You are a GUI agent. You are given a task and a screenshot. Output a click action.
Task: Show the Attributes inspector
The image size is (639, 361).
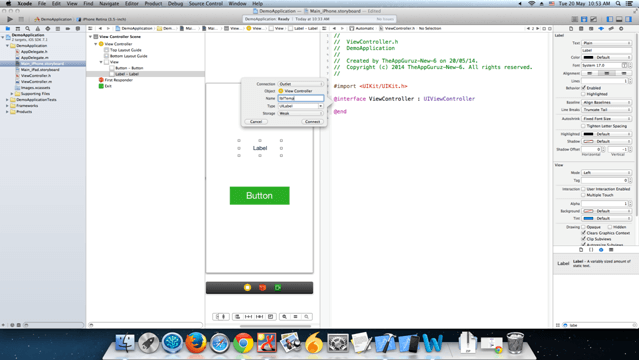[x=601, y=29]
